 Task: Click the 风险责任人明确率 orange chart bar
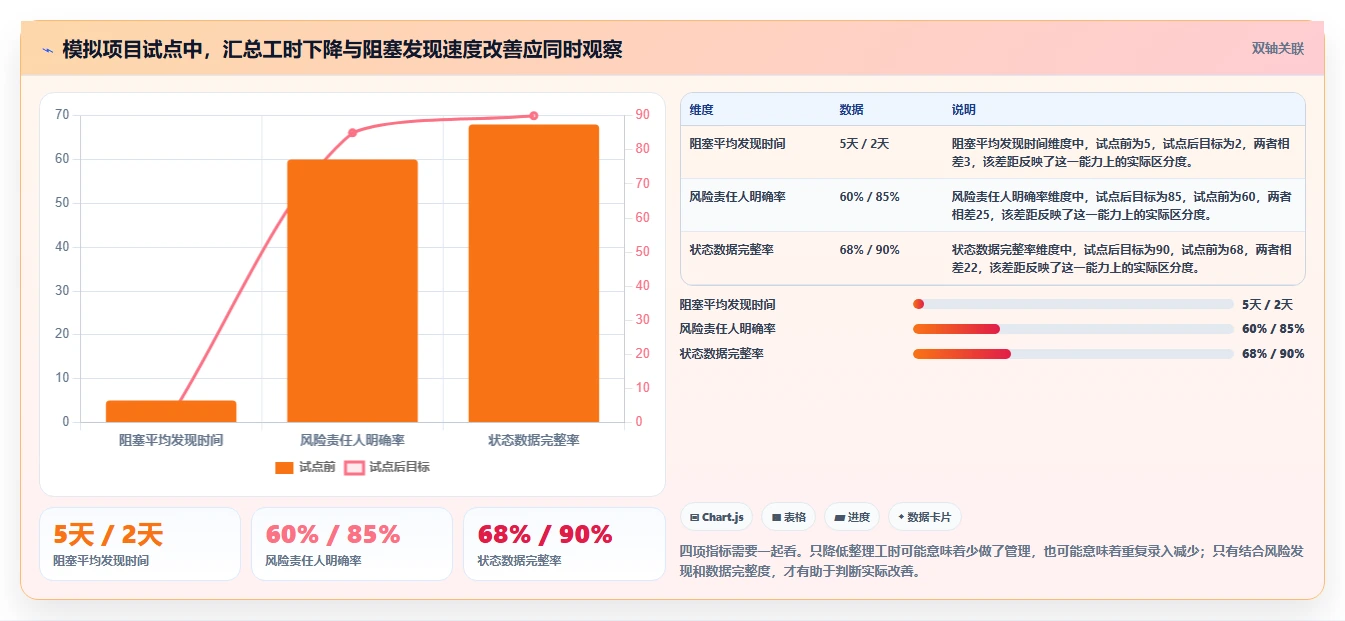pos(352,291)
